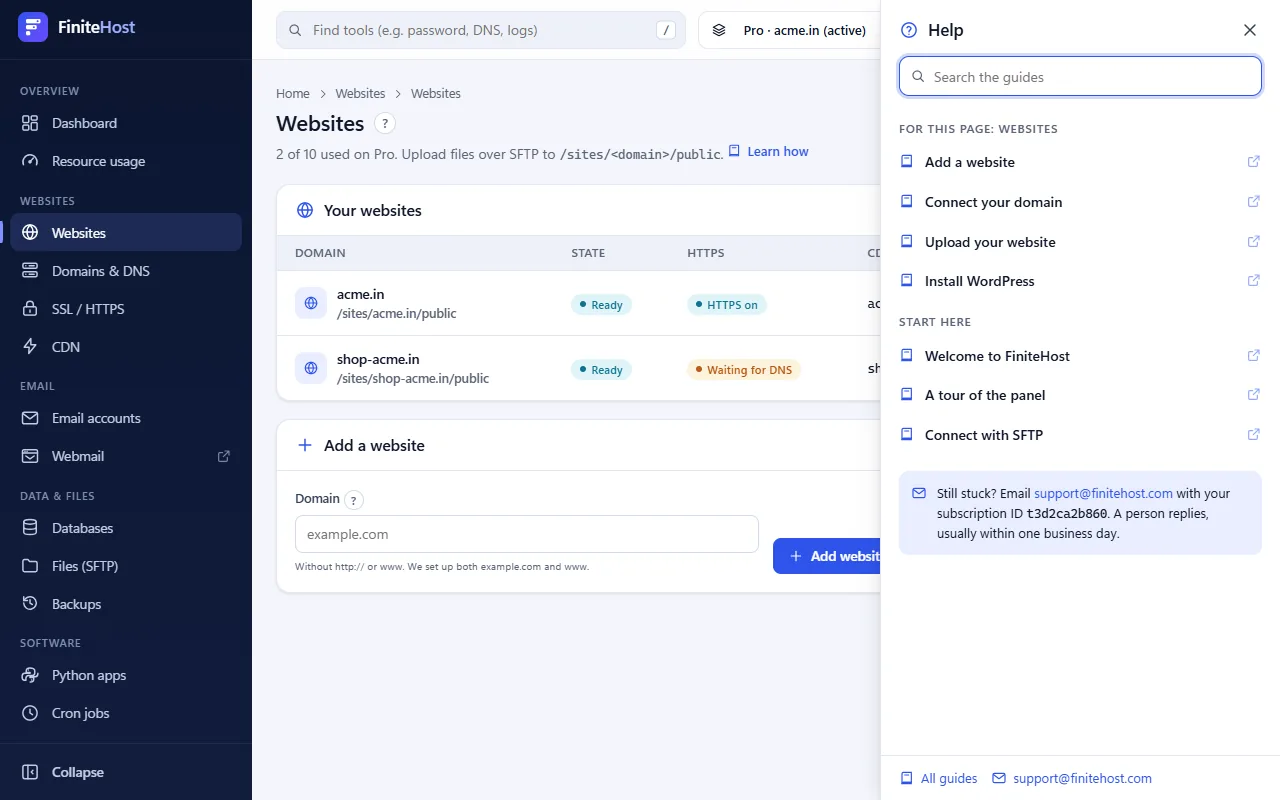Open Resource usage page
Screen dimensions: 1280x800
126,161
